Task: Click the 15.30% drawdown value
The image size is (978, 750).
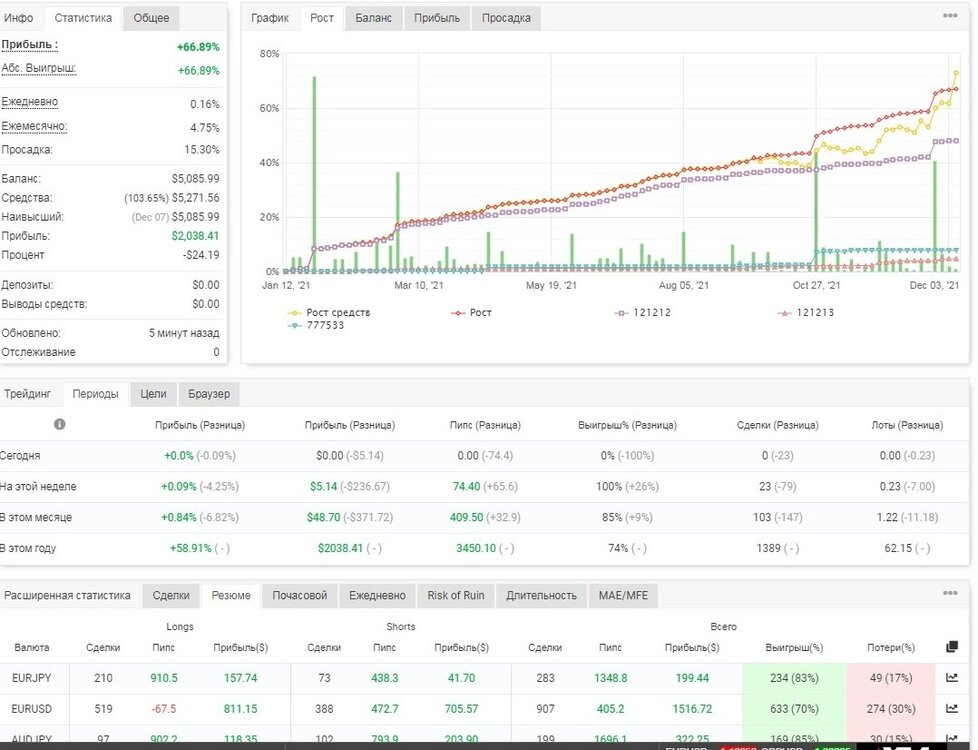Action: 201,150
